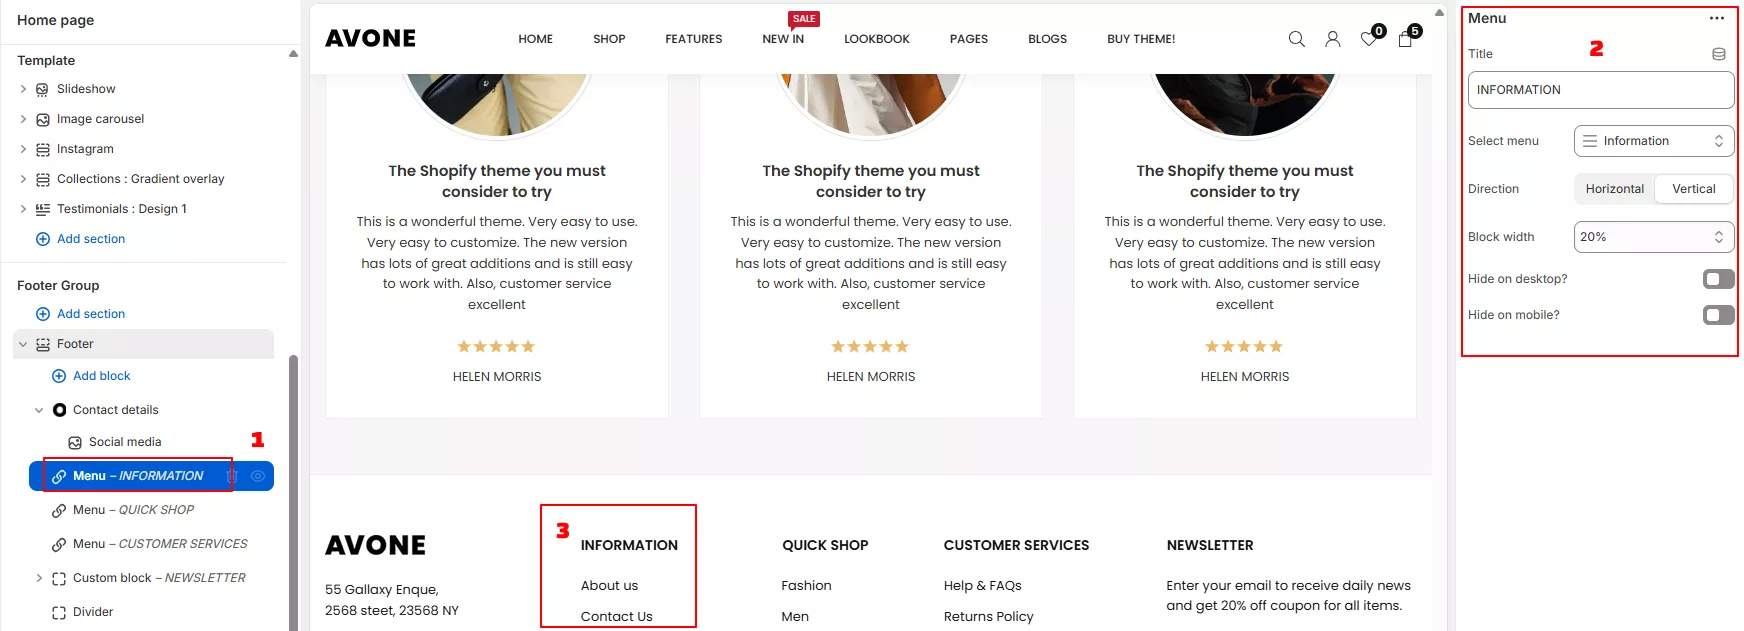Click the dynamic source icon beside Title
1744x631 pixels.
click(1718, 54)
